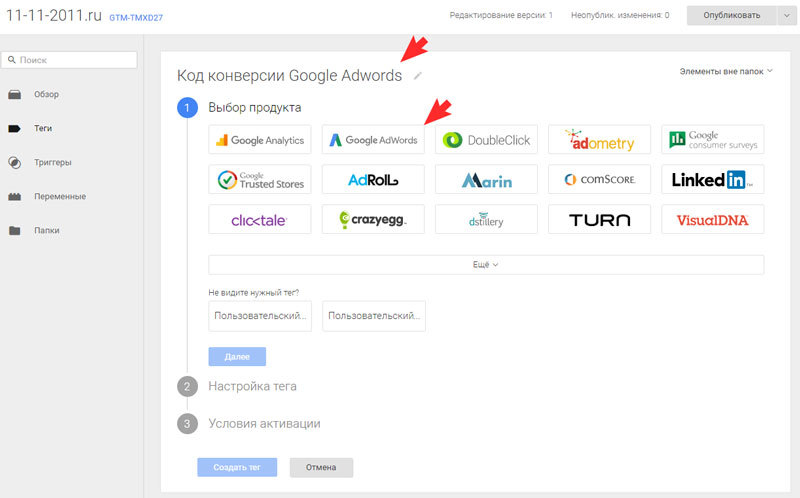
Task: Expand step 3 Условия активации
Action: click(x=264, y=424)
